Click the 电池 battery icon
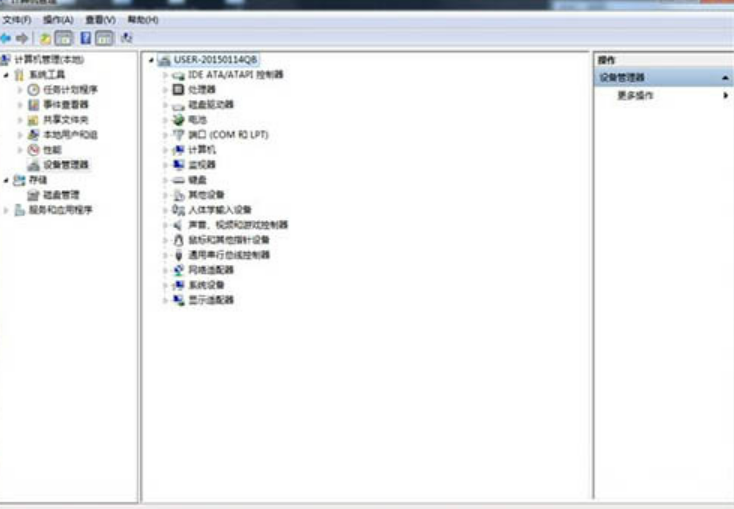734x509 pixels. click(178, 119)
